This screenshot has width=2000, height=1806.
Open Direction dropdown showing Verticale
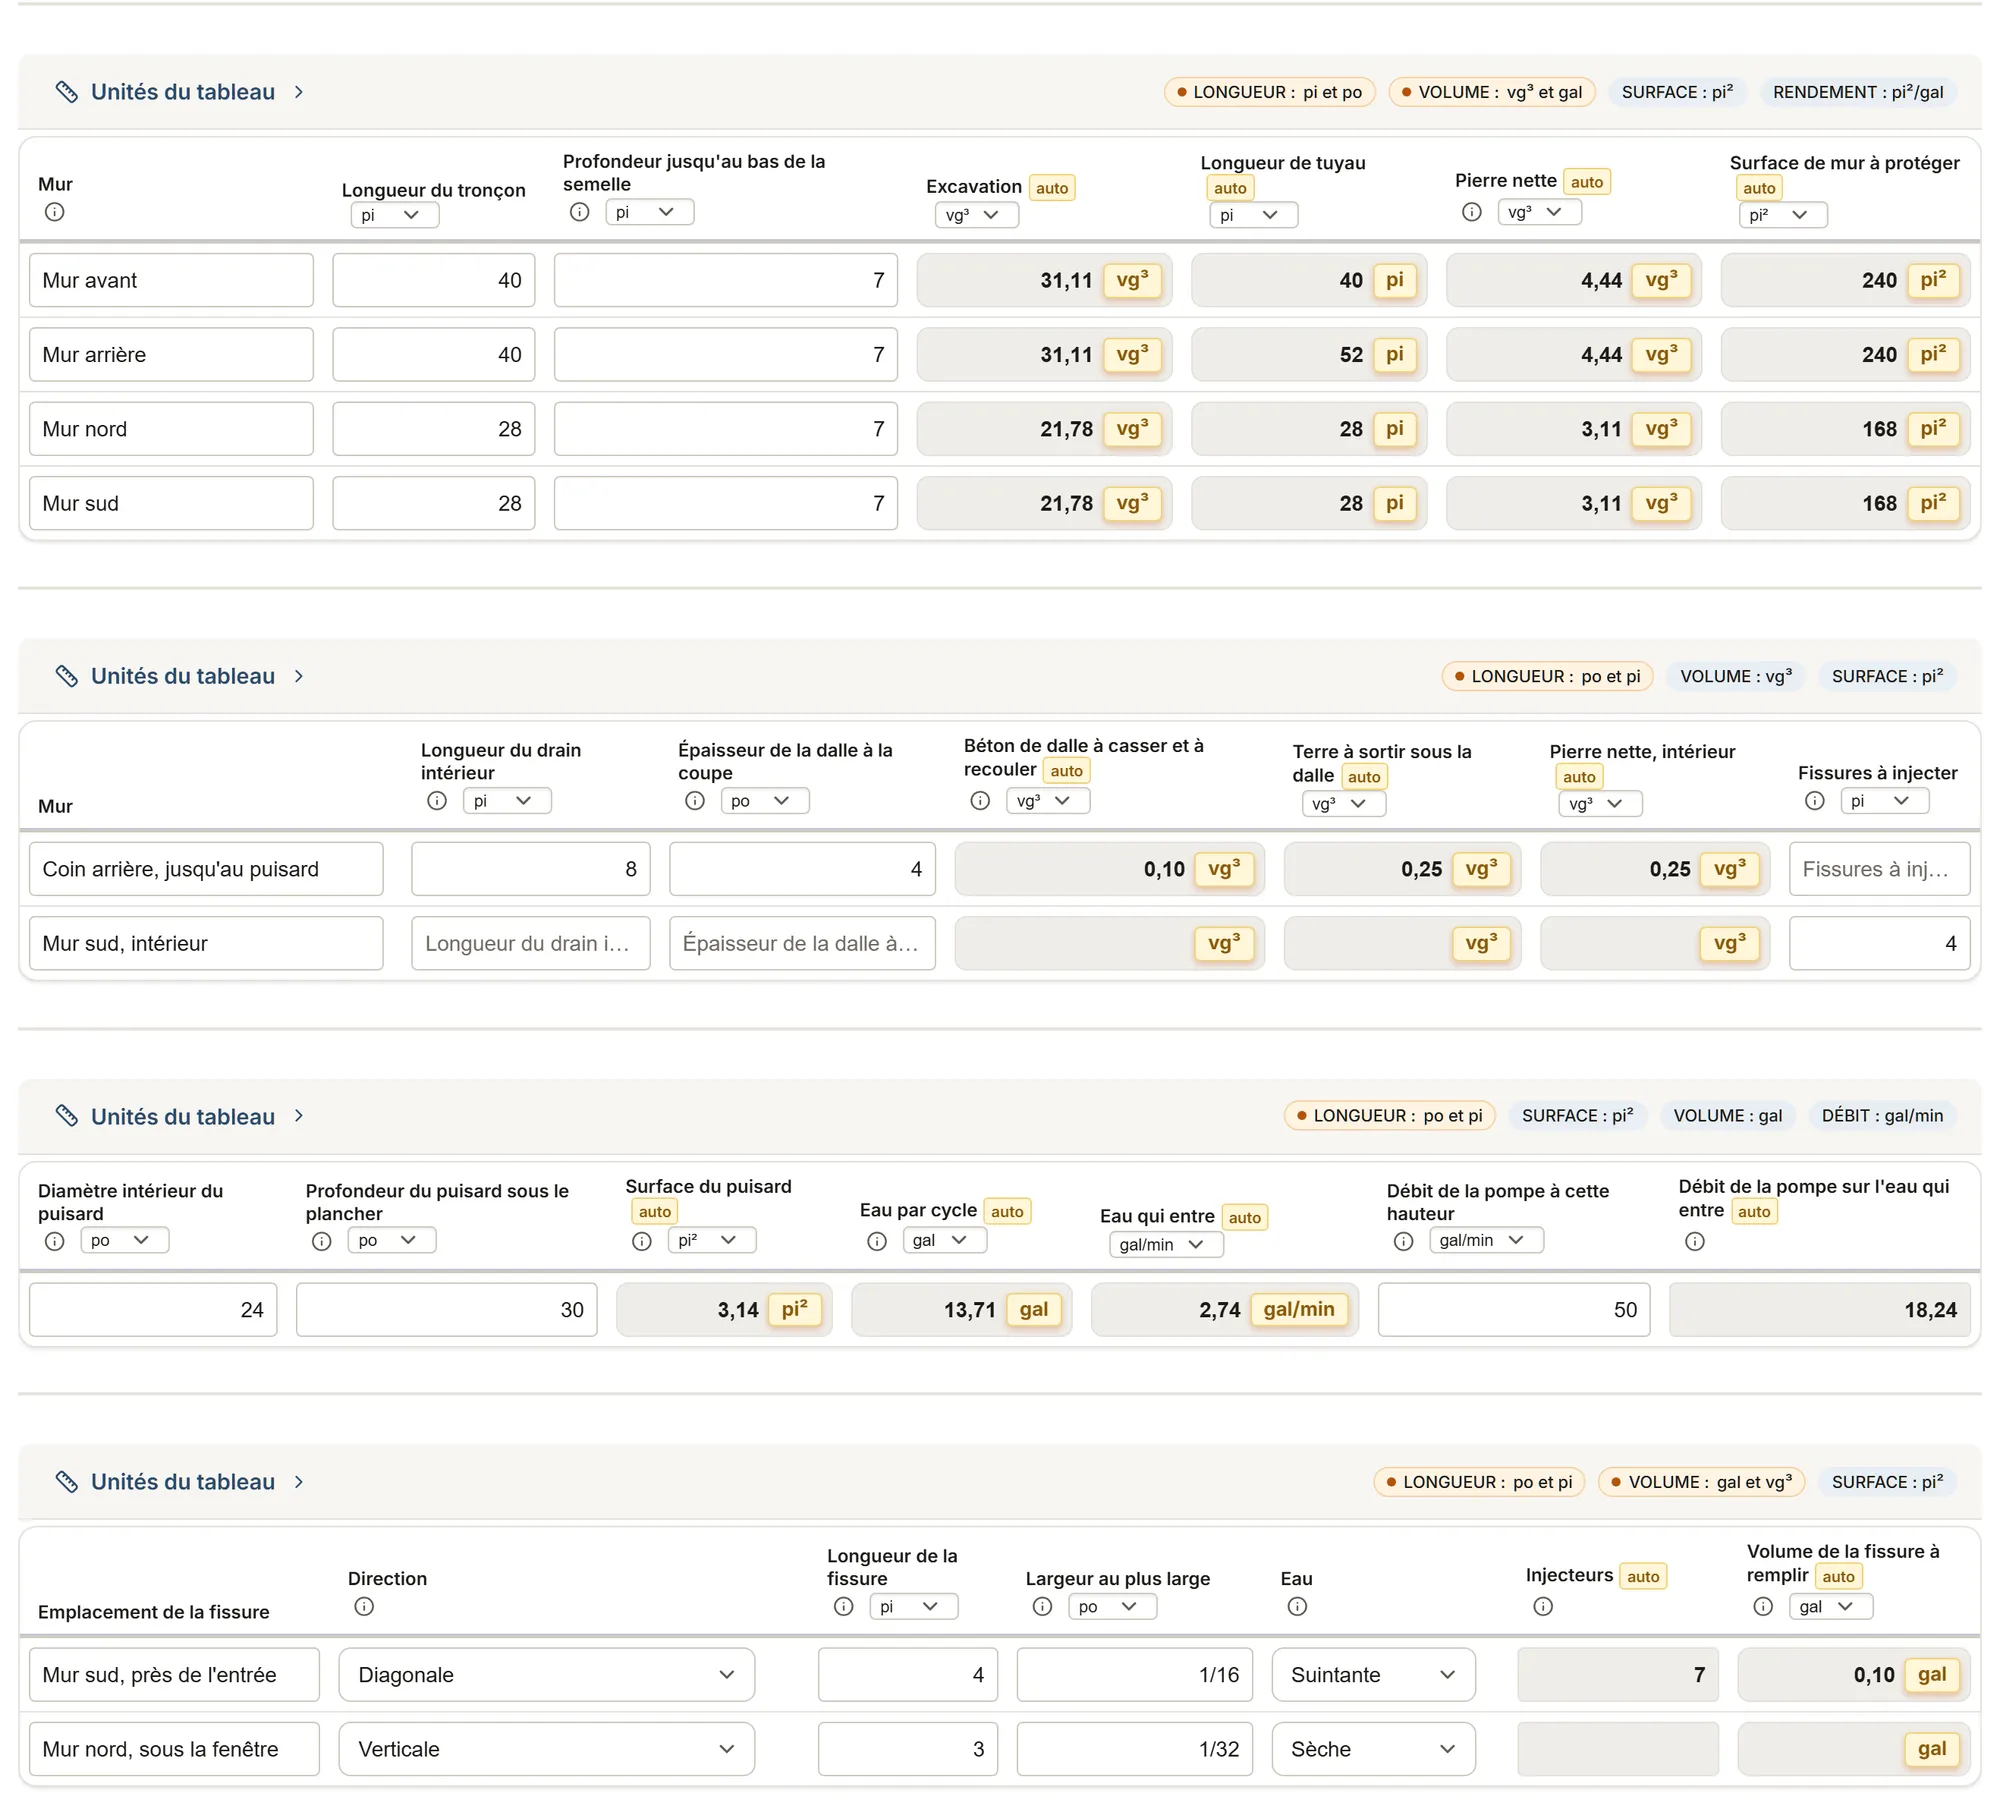pyautogui.click(x=546, y=1749)
